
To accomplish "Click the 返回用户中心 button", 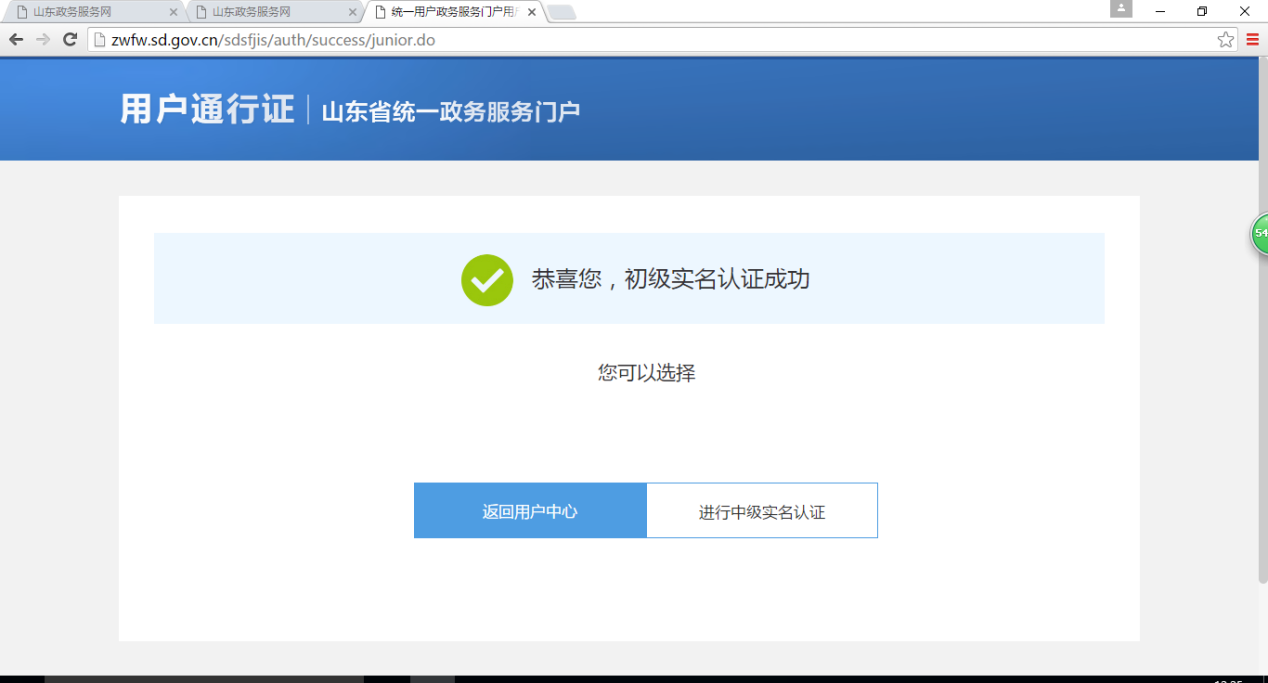I will point(530,511).
